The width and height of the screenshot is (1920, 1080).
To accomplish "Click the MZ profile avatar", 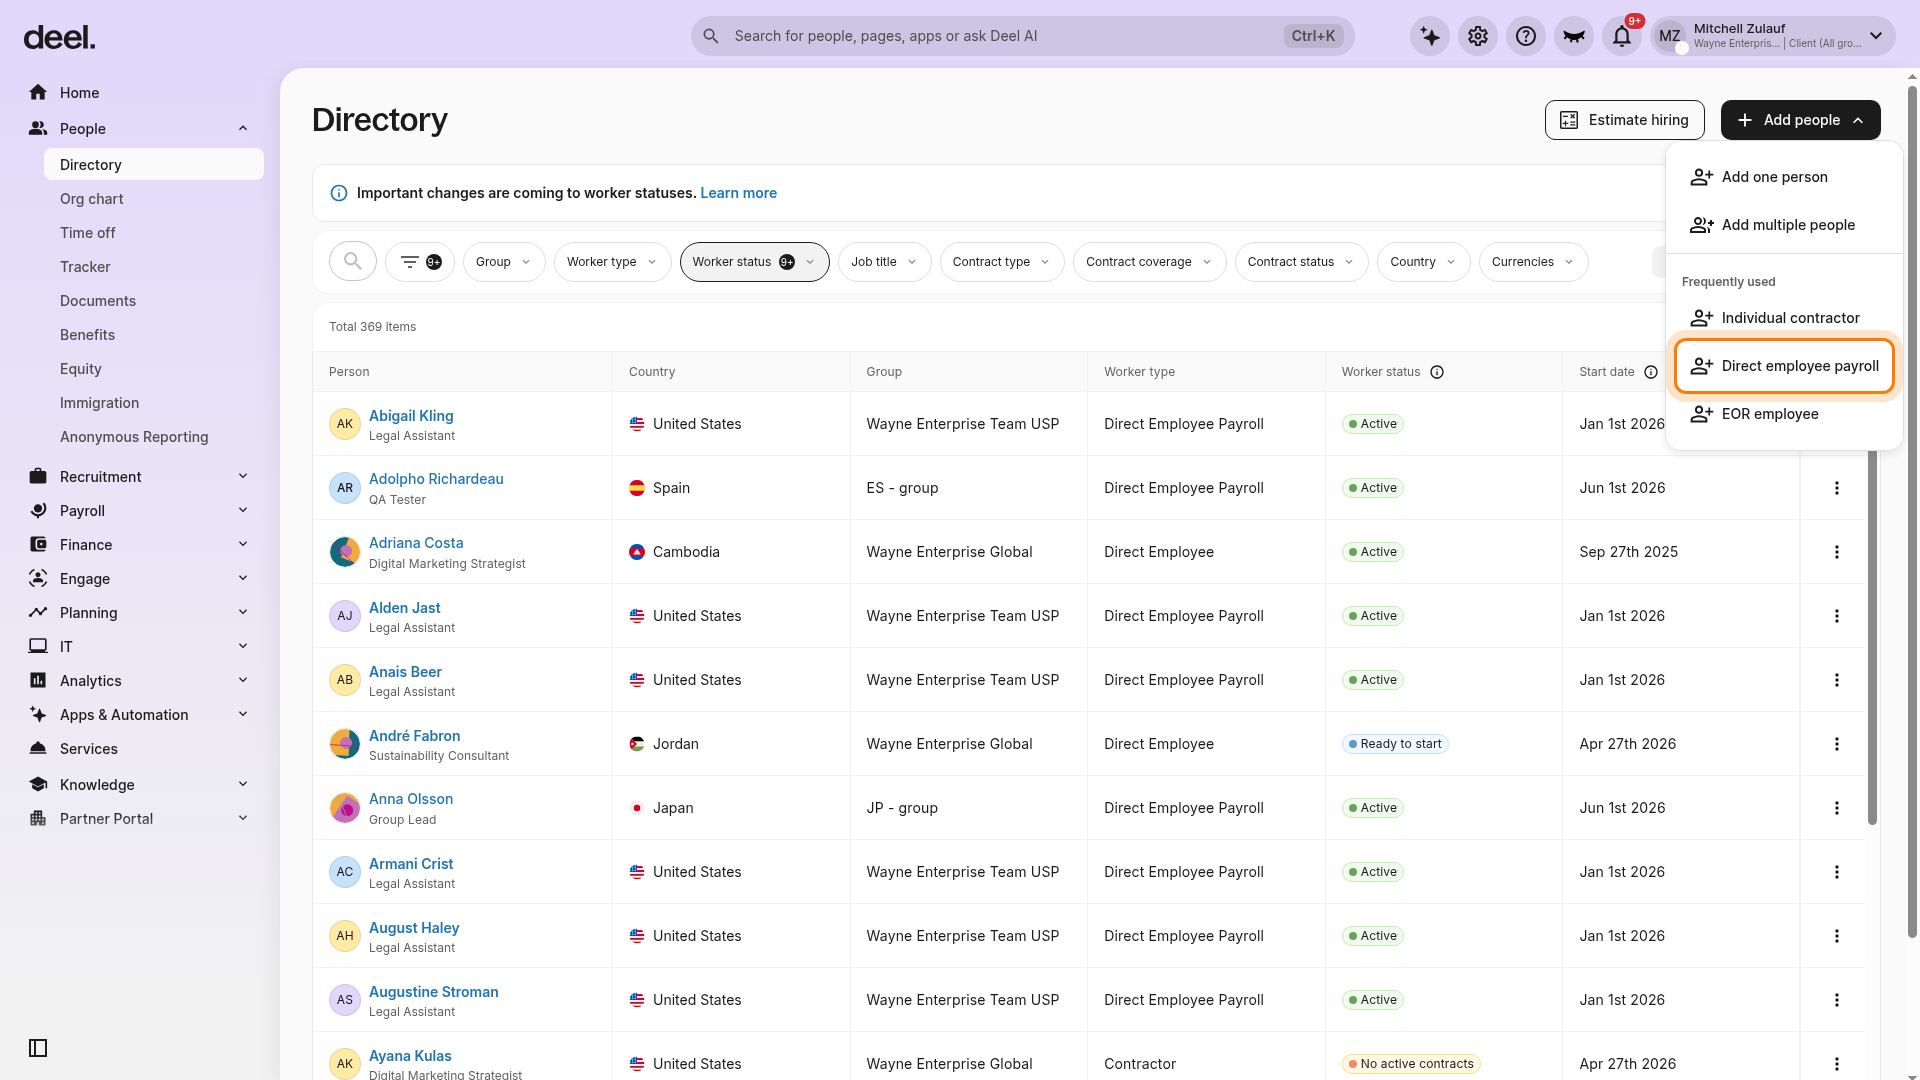I will point(1670,36).
